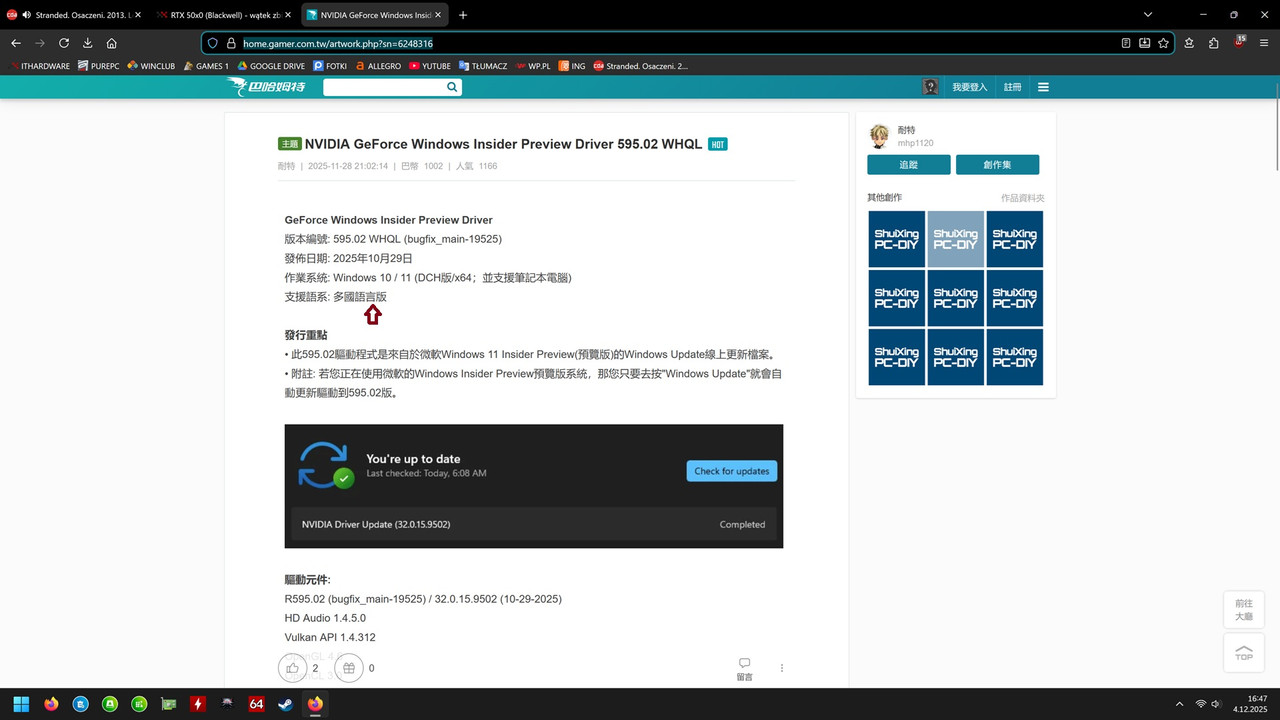
Task: Send a gift with the gift icon
Action: point(348,668)
